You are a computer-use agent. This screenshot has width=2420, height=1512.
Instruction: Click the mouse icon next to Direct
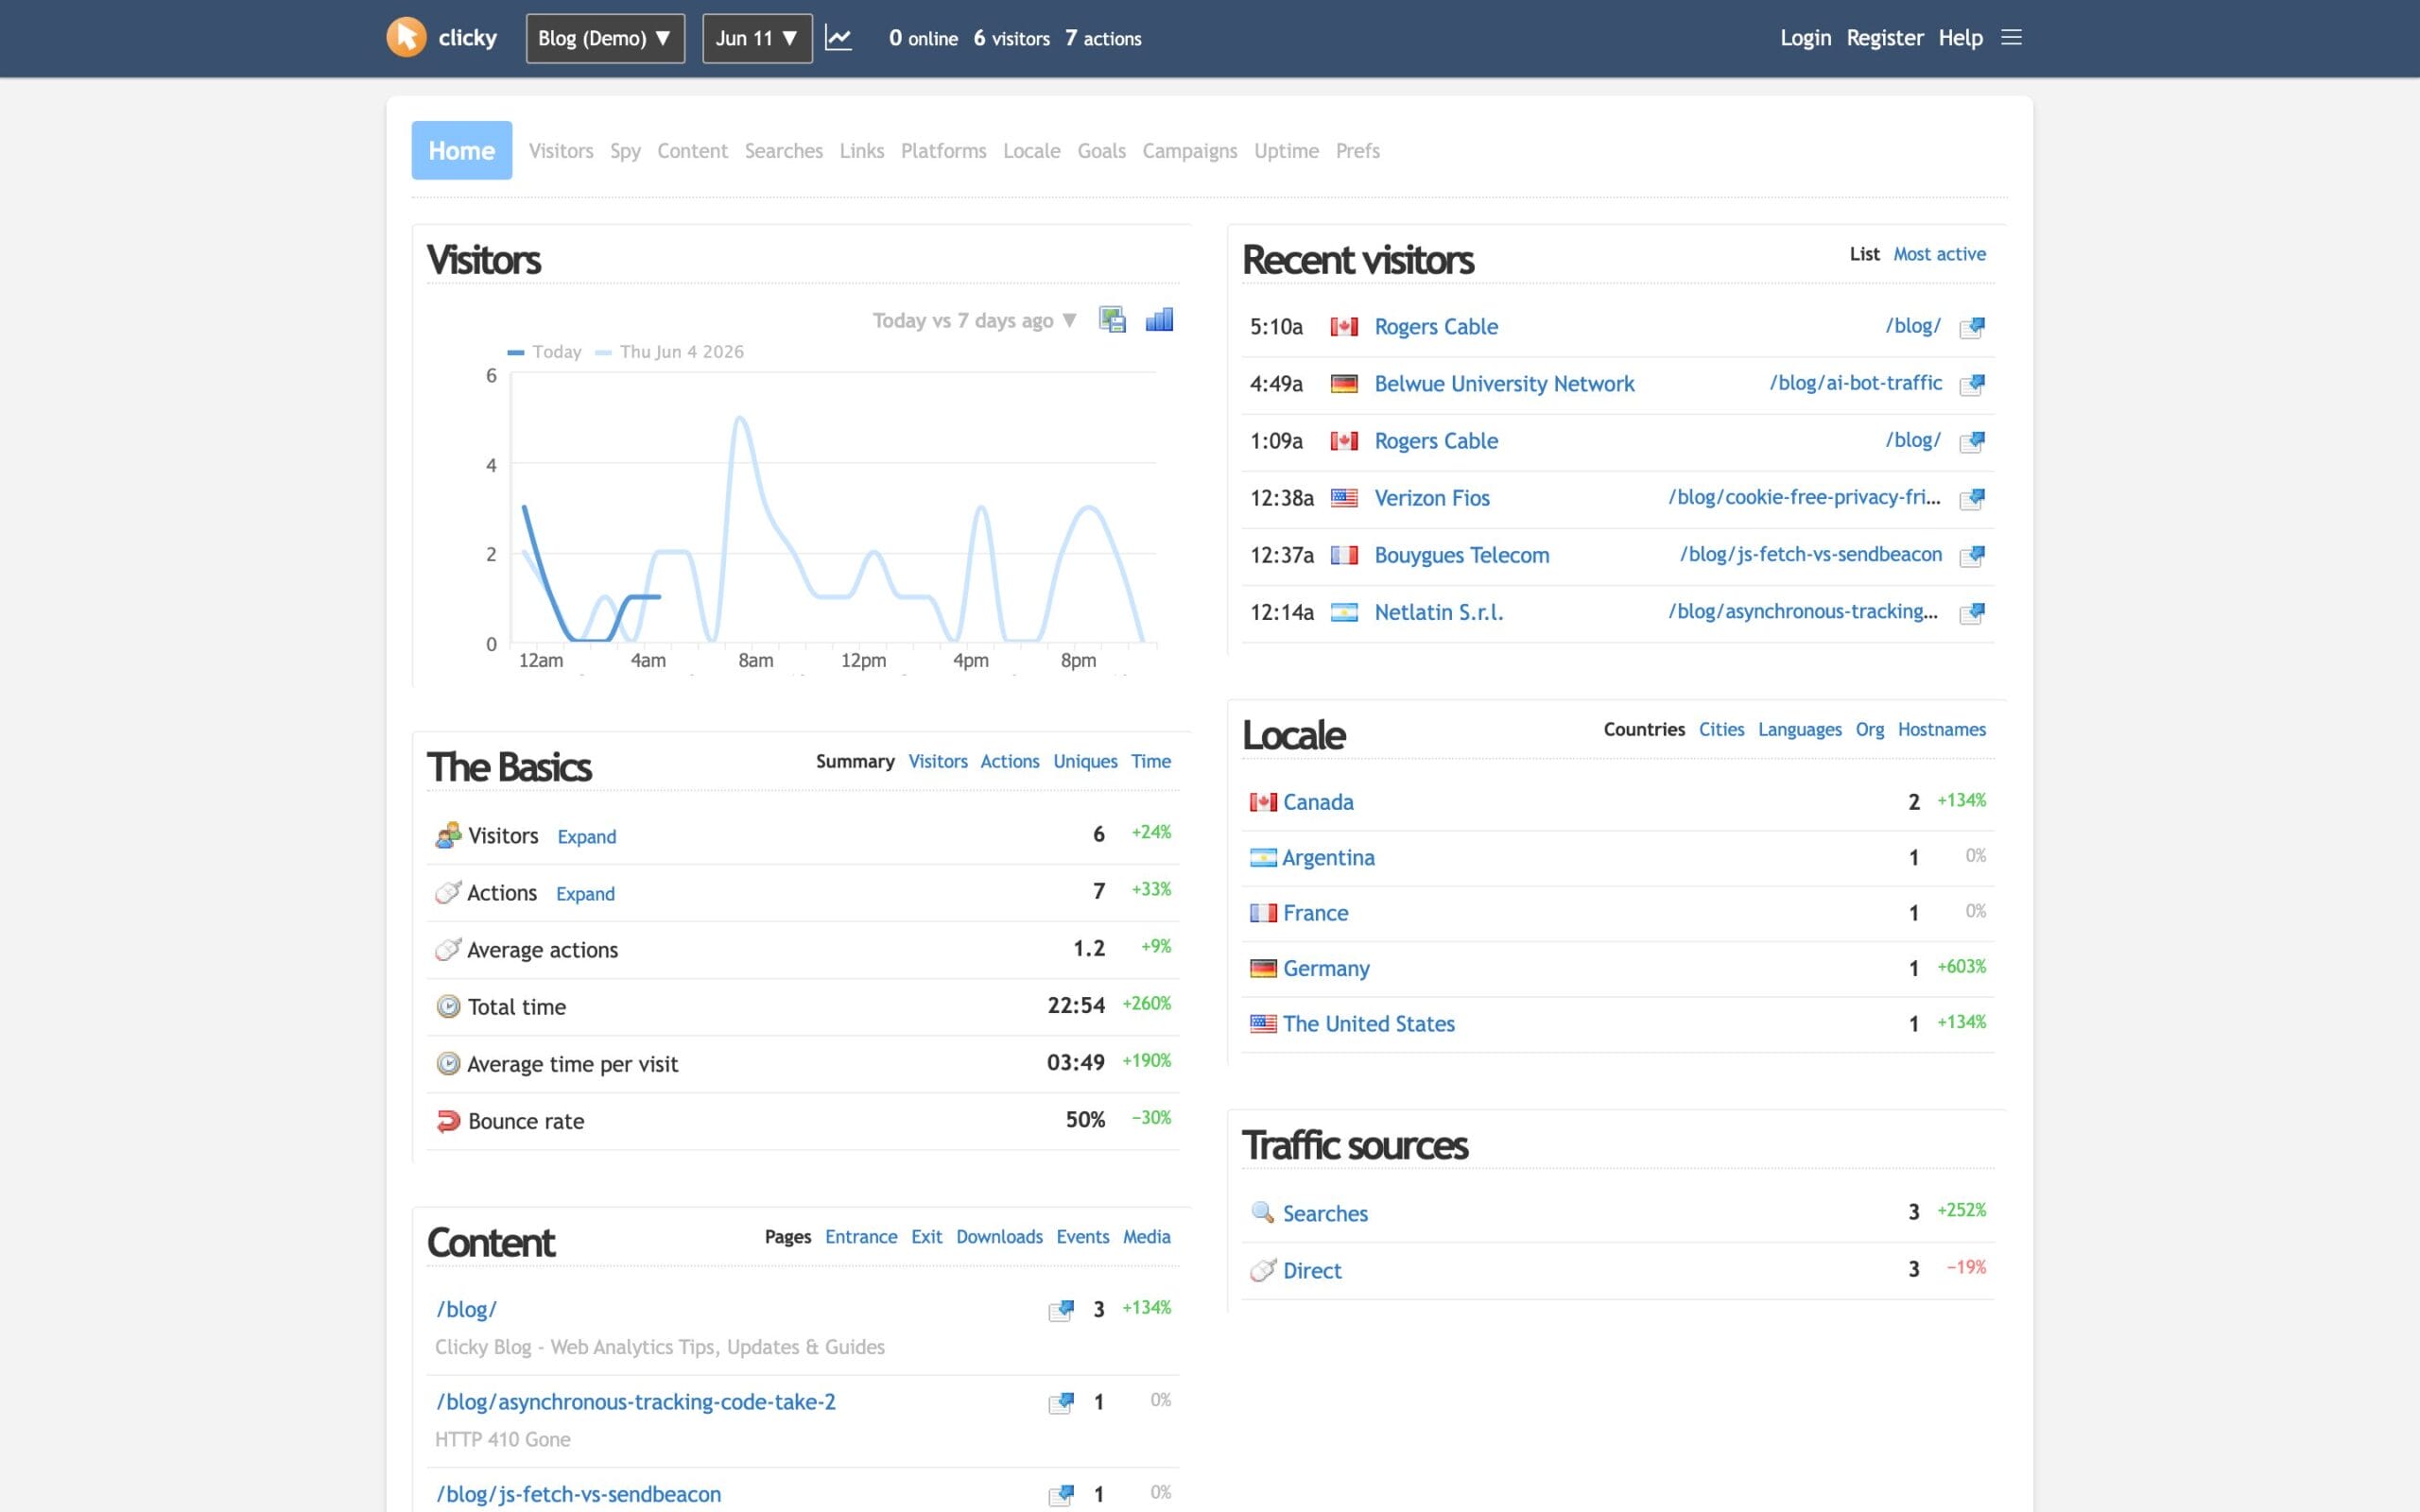[x=1263, y=1270]
